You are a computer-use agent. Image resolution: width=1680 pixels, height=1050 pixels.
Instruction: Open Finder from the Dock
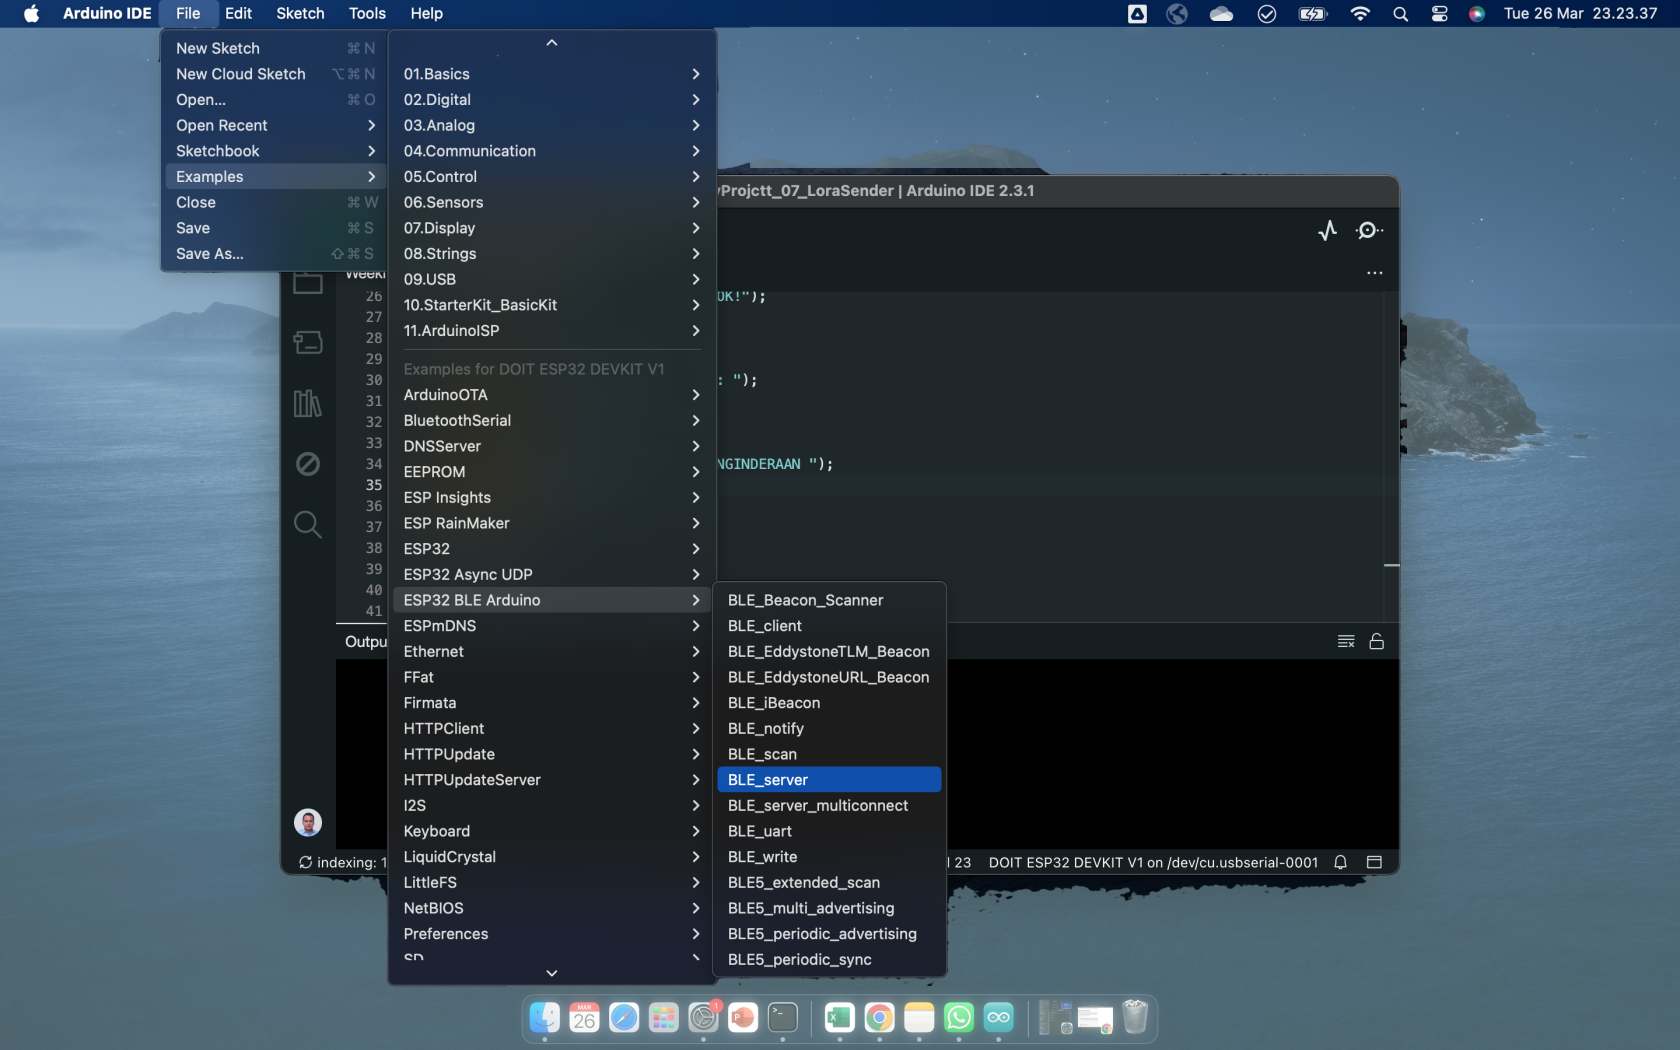(x=545, y=1018)
